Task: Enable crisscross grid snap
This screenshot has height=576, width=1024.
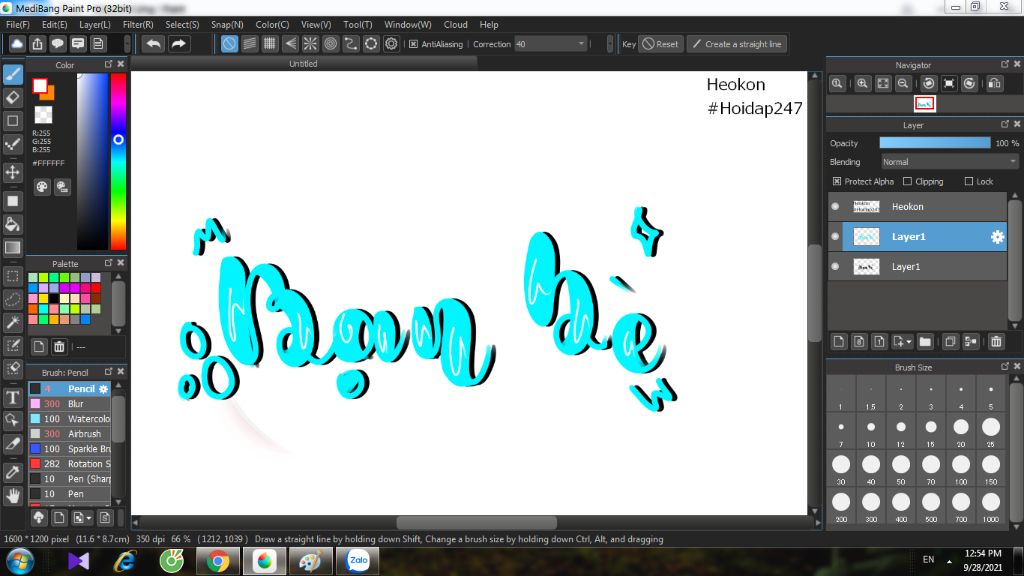Action: [x=270, y=44]
